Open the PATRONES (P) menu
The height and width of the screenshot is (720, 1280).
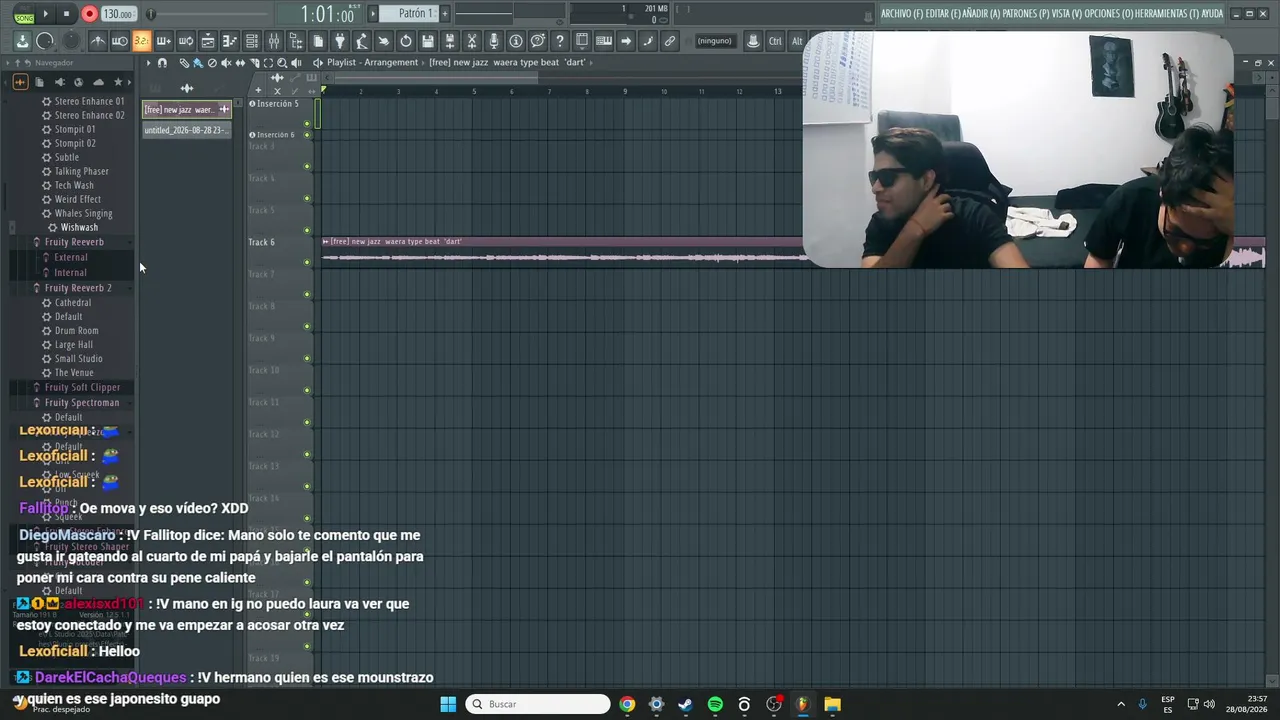point(1025,14)
